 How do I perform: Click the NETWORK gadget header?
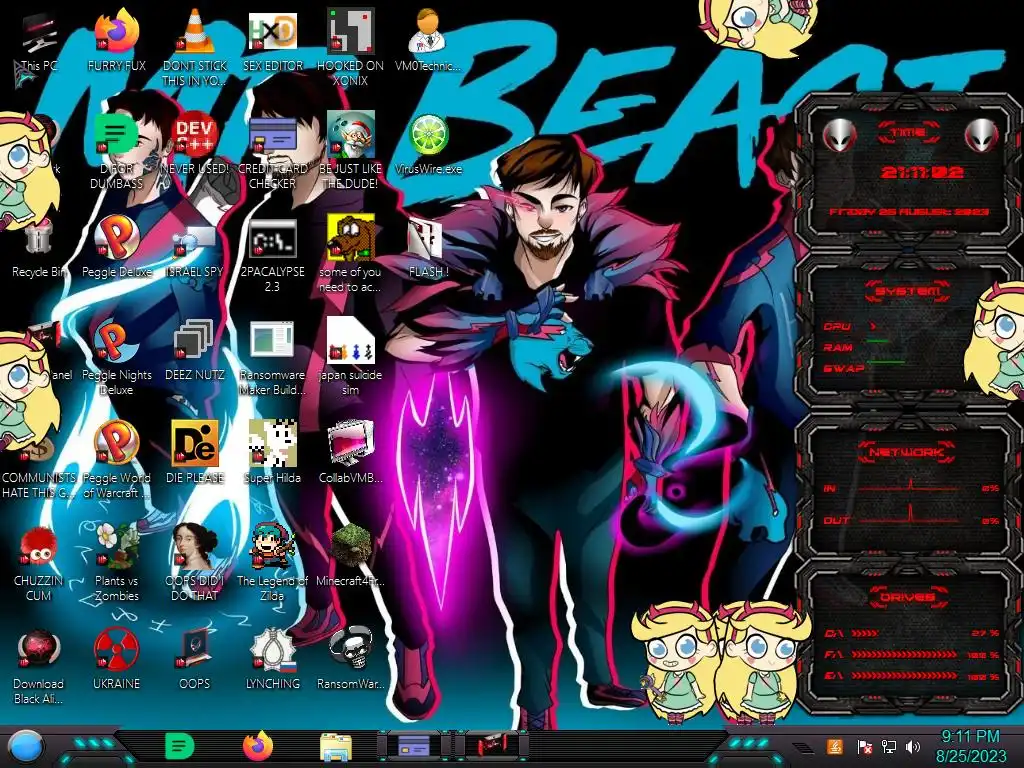907,452
